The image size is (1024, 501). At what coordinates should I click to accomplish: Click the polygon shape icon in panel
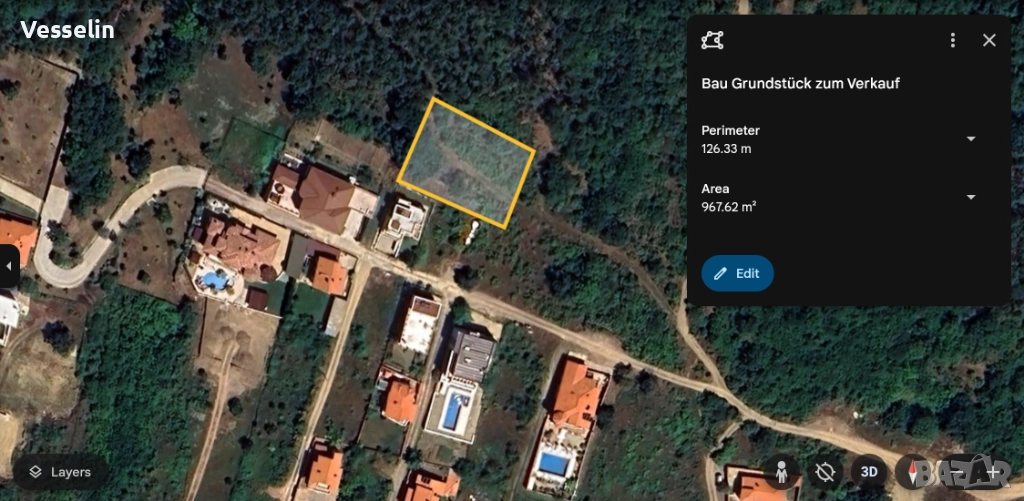[x=712, y=40]
